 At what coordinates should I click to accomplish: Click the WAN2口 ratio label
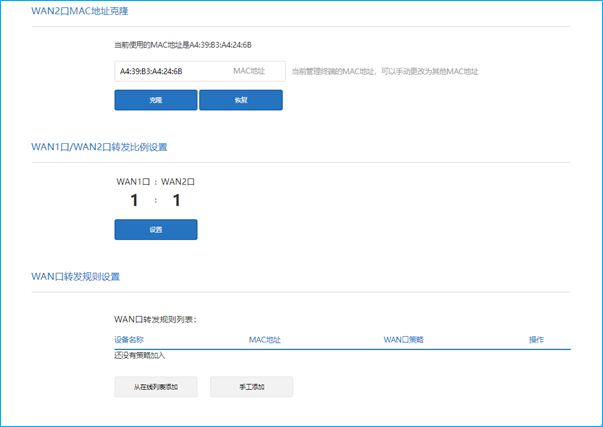178,182
